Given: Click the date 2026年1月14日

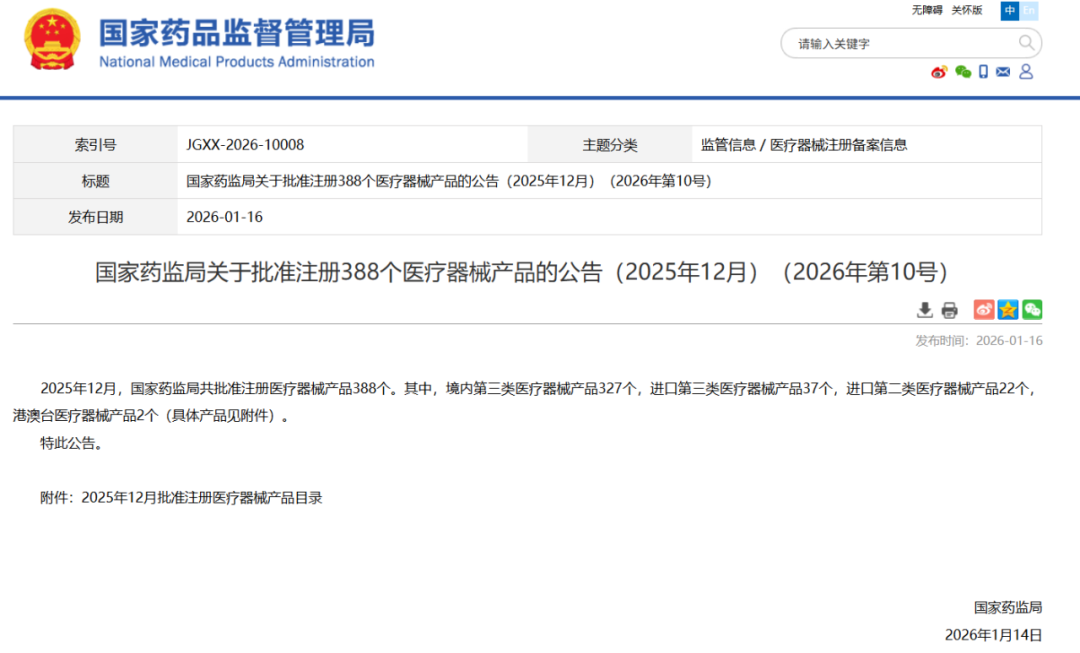Looking at the screenshot, I should (993, 634).
